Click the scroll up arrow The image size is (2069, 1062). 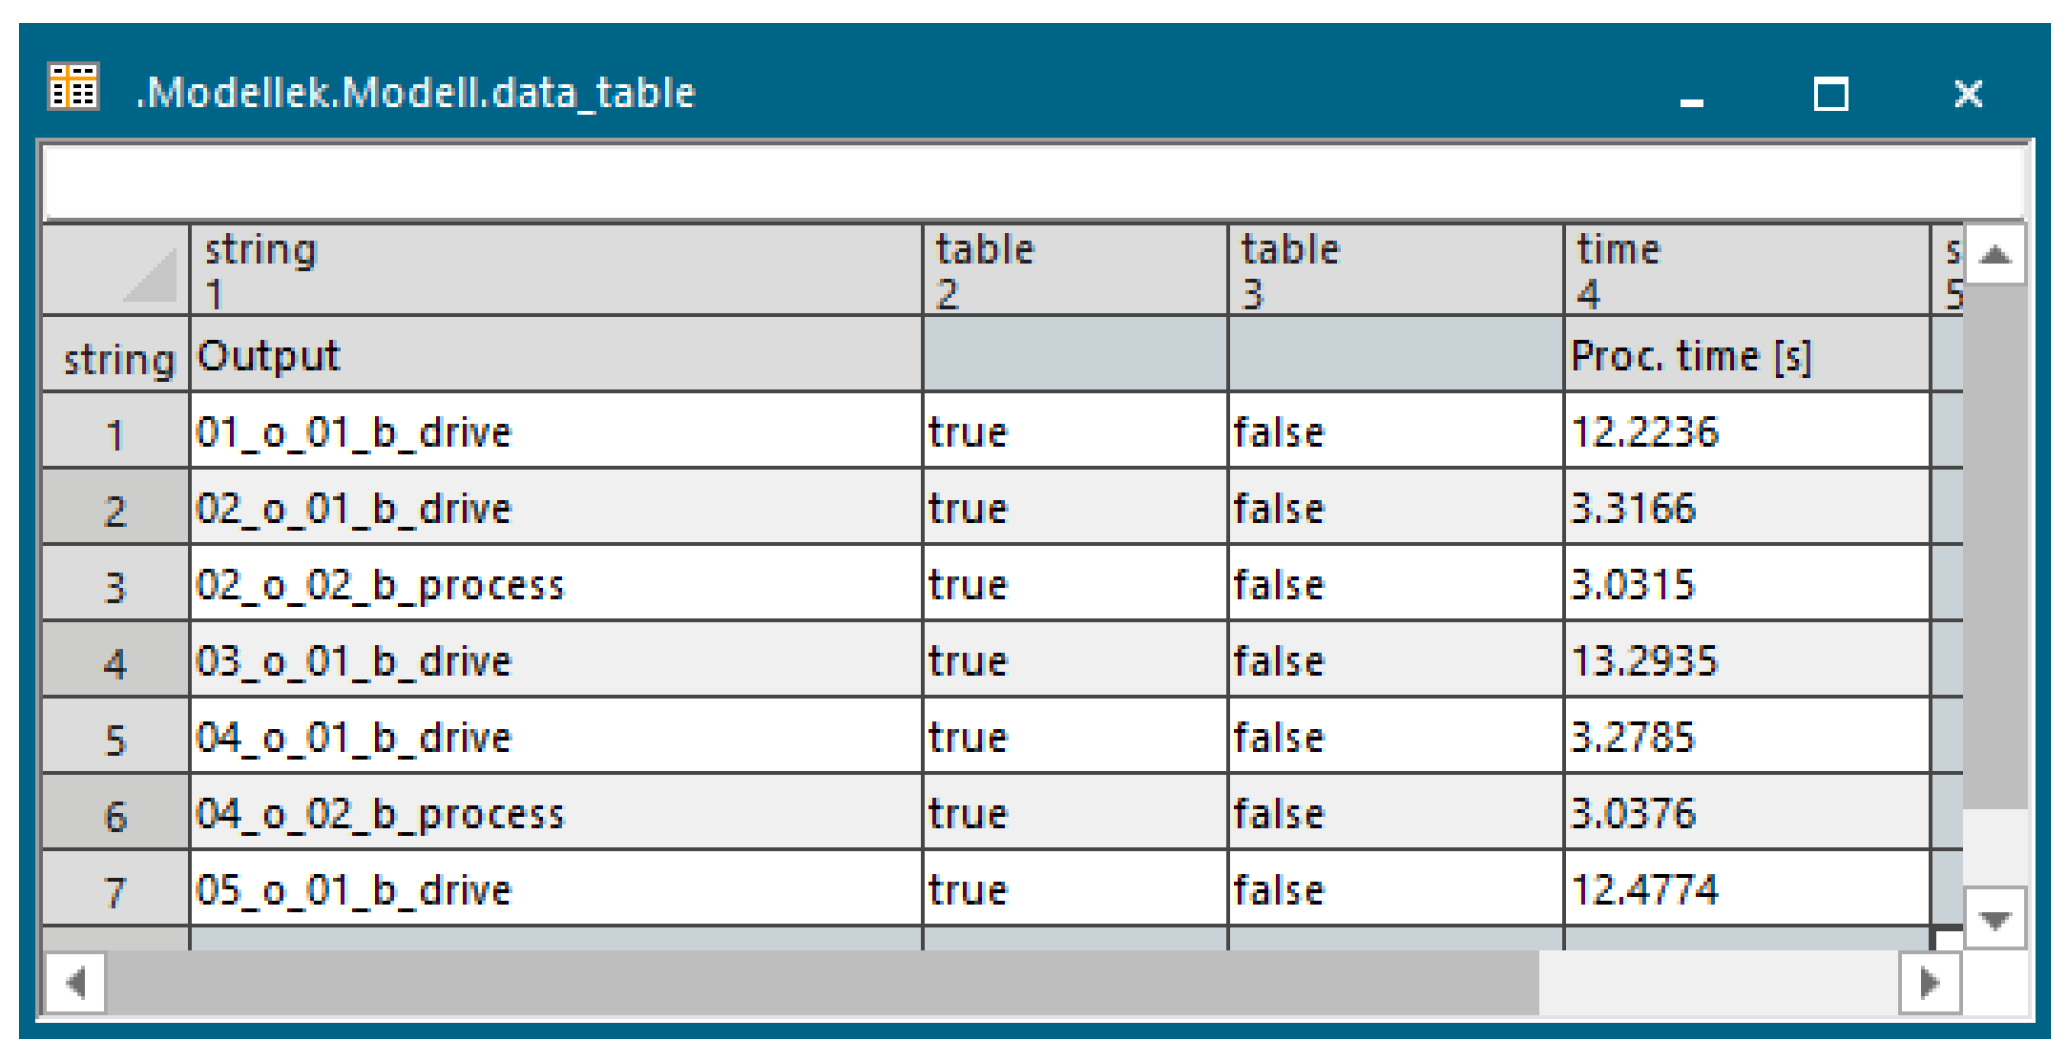[x=1995, y=254]
